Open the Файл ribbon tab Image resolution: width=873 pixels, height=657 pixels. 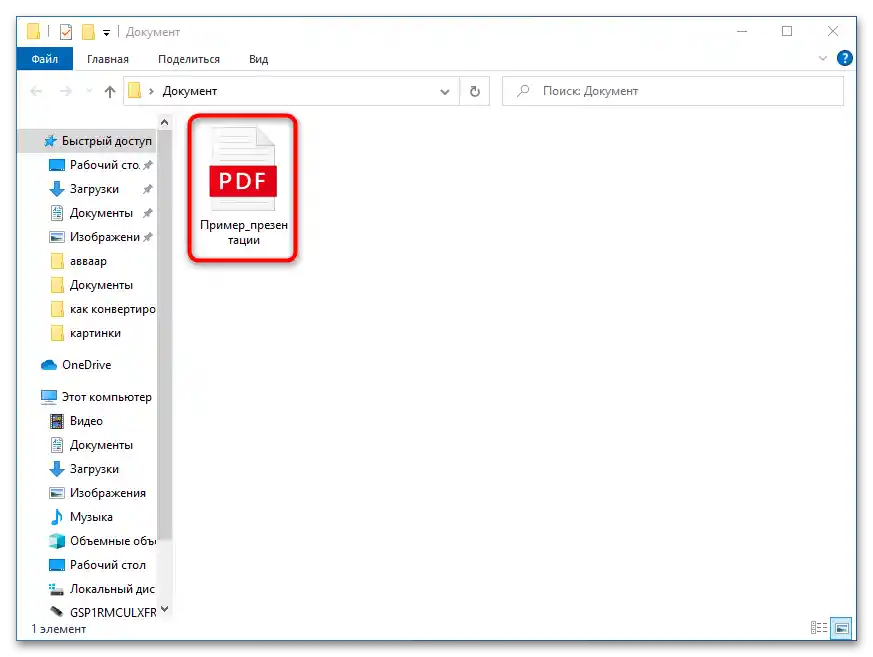pos(45,59)
